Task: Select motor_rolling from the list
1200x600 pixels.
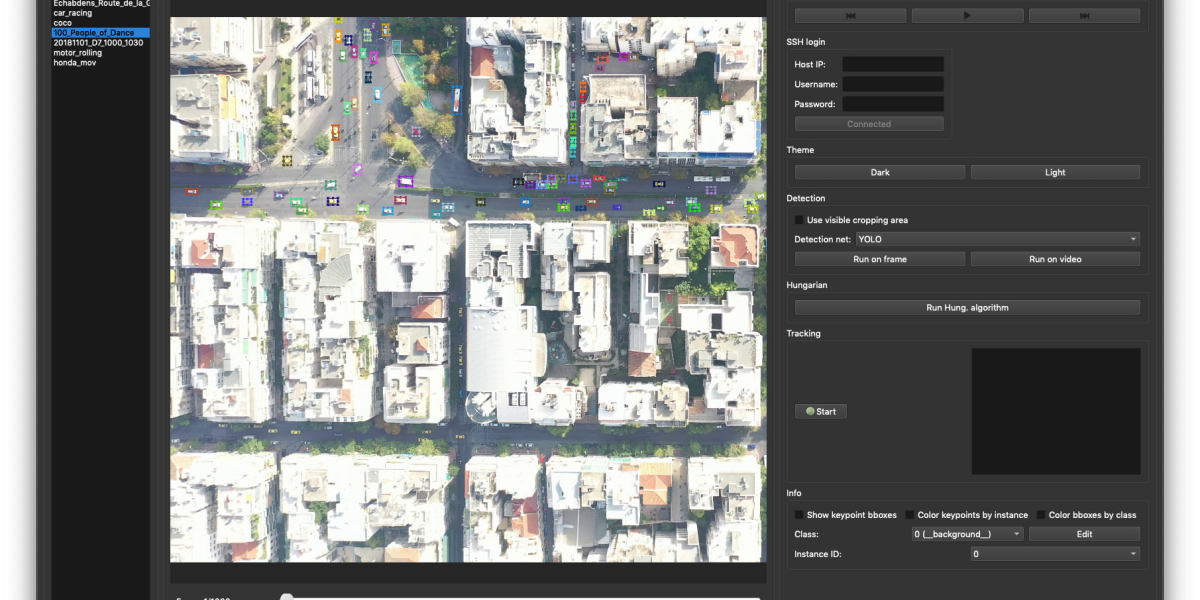Action: tap(78, 53)
